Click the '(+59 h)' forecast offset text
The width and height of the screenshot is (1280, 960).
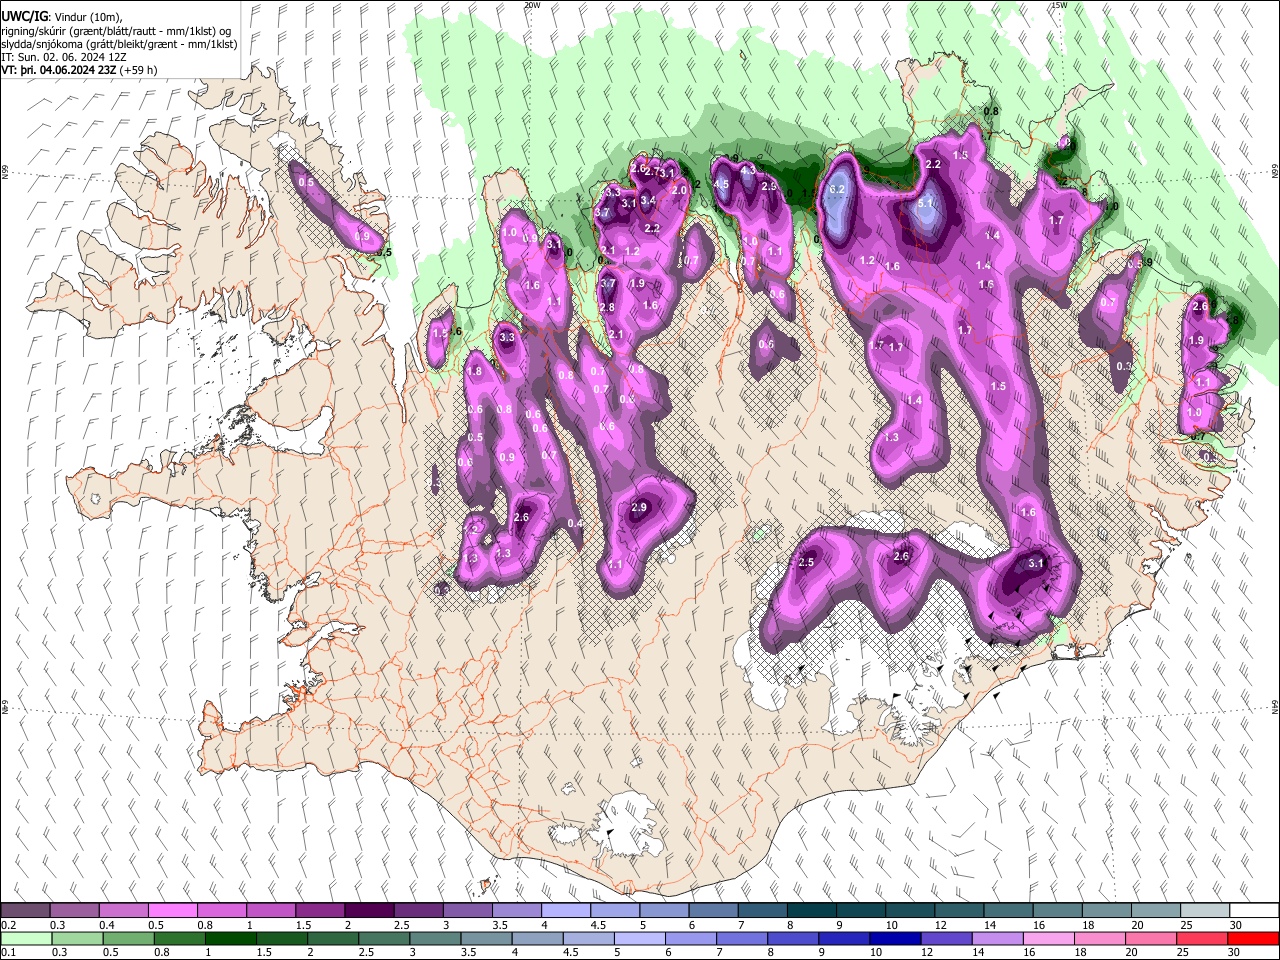click(138, 70)
